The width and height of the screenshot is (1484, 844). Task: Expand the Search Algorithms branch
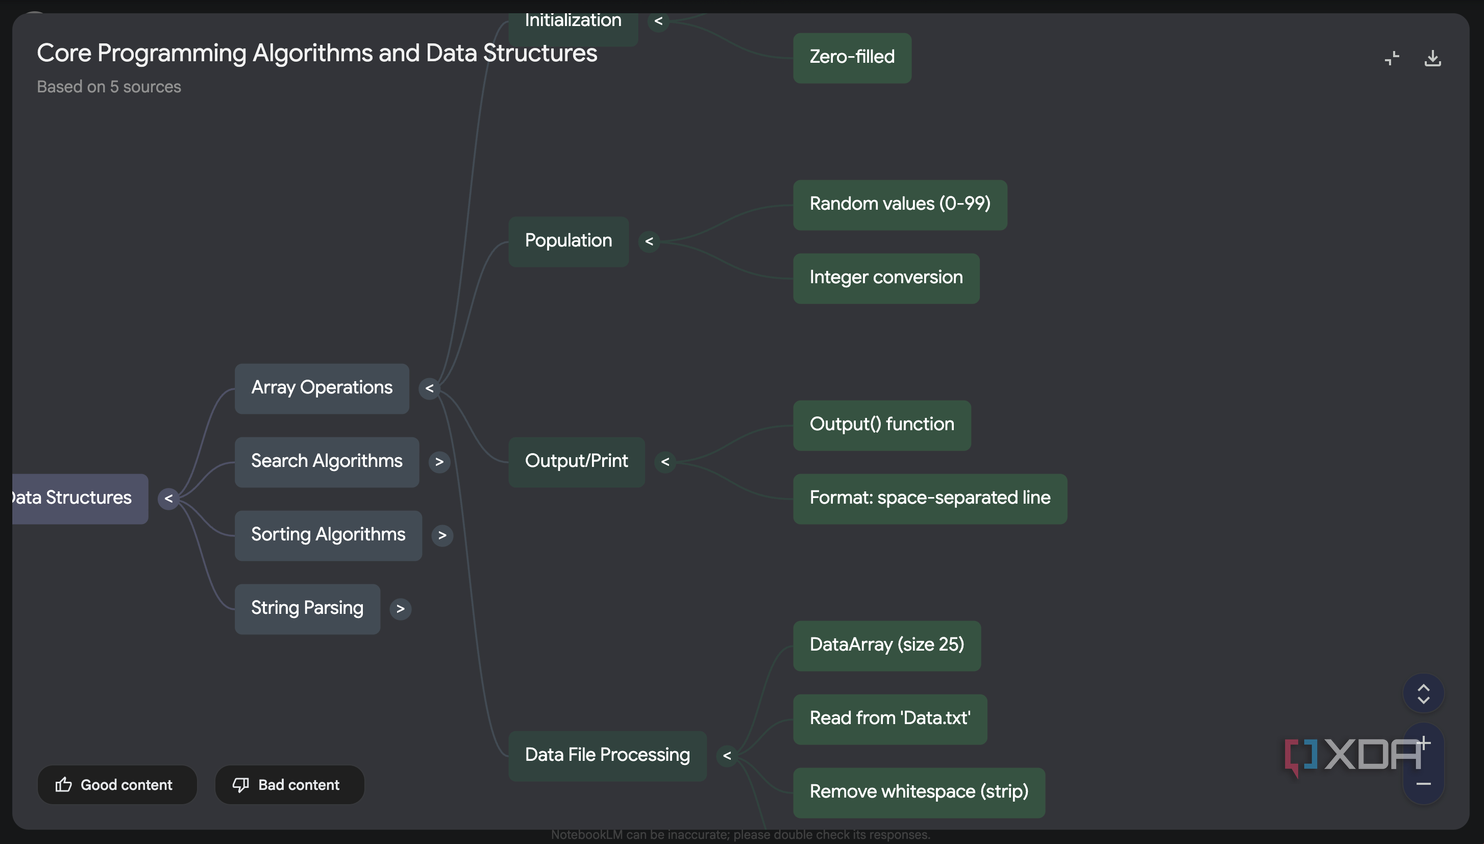click(439, 462)
